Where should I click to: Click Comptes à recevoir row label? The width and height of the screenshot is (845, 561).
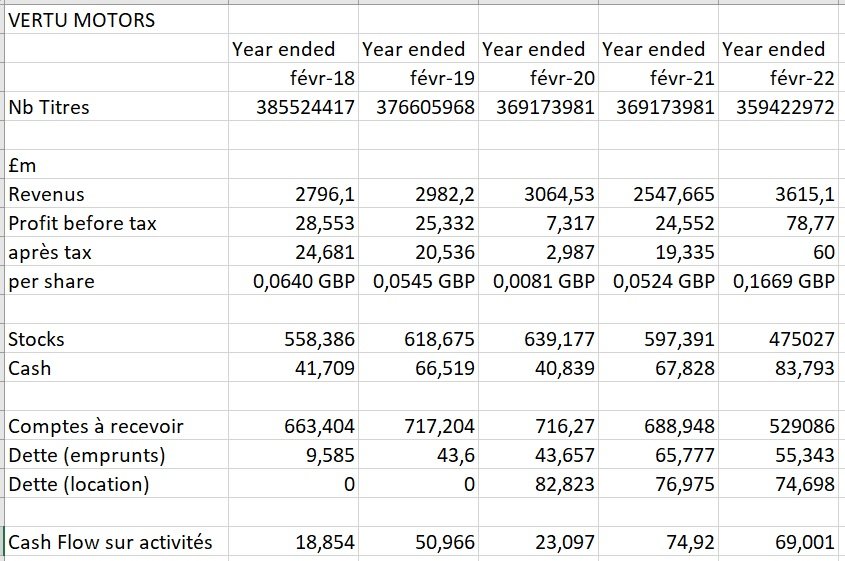click(x=95, y=426)
